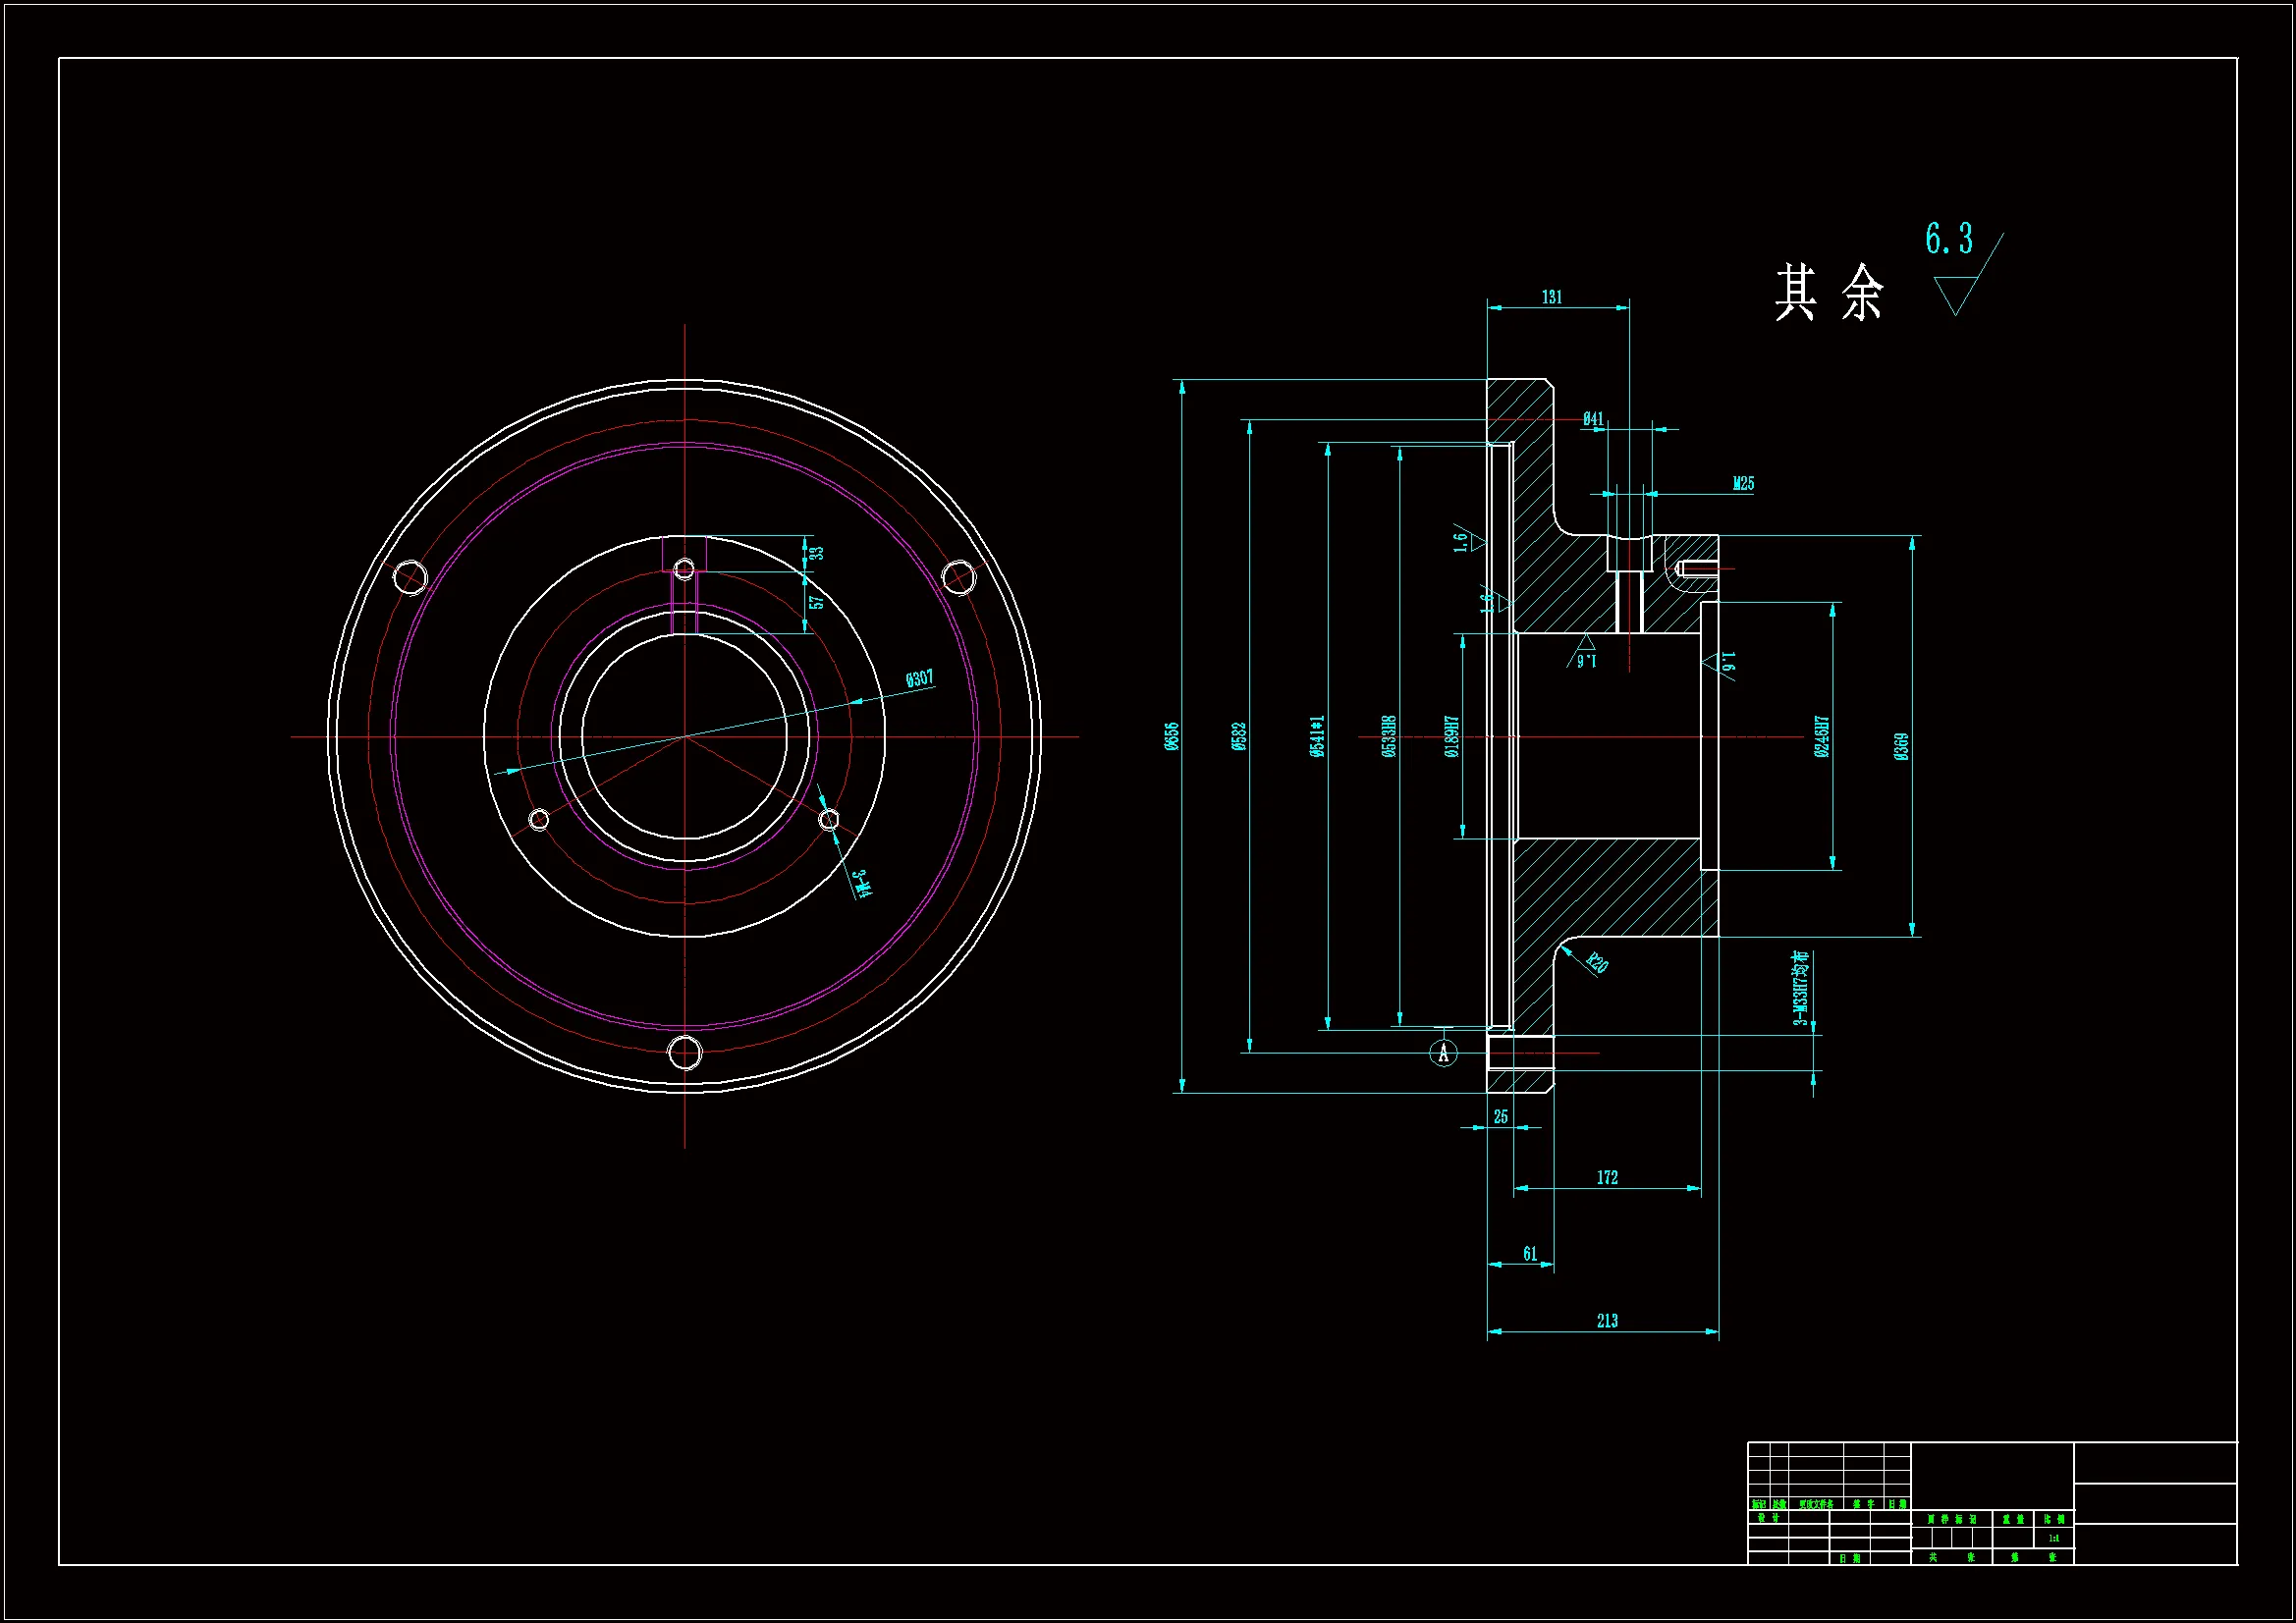The height and width of the screenshot is (1623, 2296).
Task: Select the bottom bolt hole in front view
Action: [685, 1053]
